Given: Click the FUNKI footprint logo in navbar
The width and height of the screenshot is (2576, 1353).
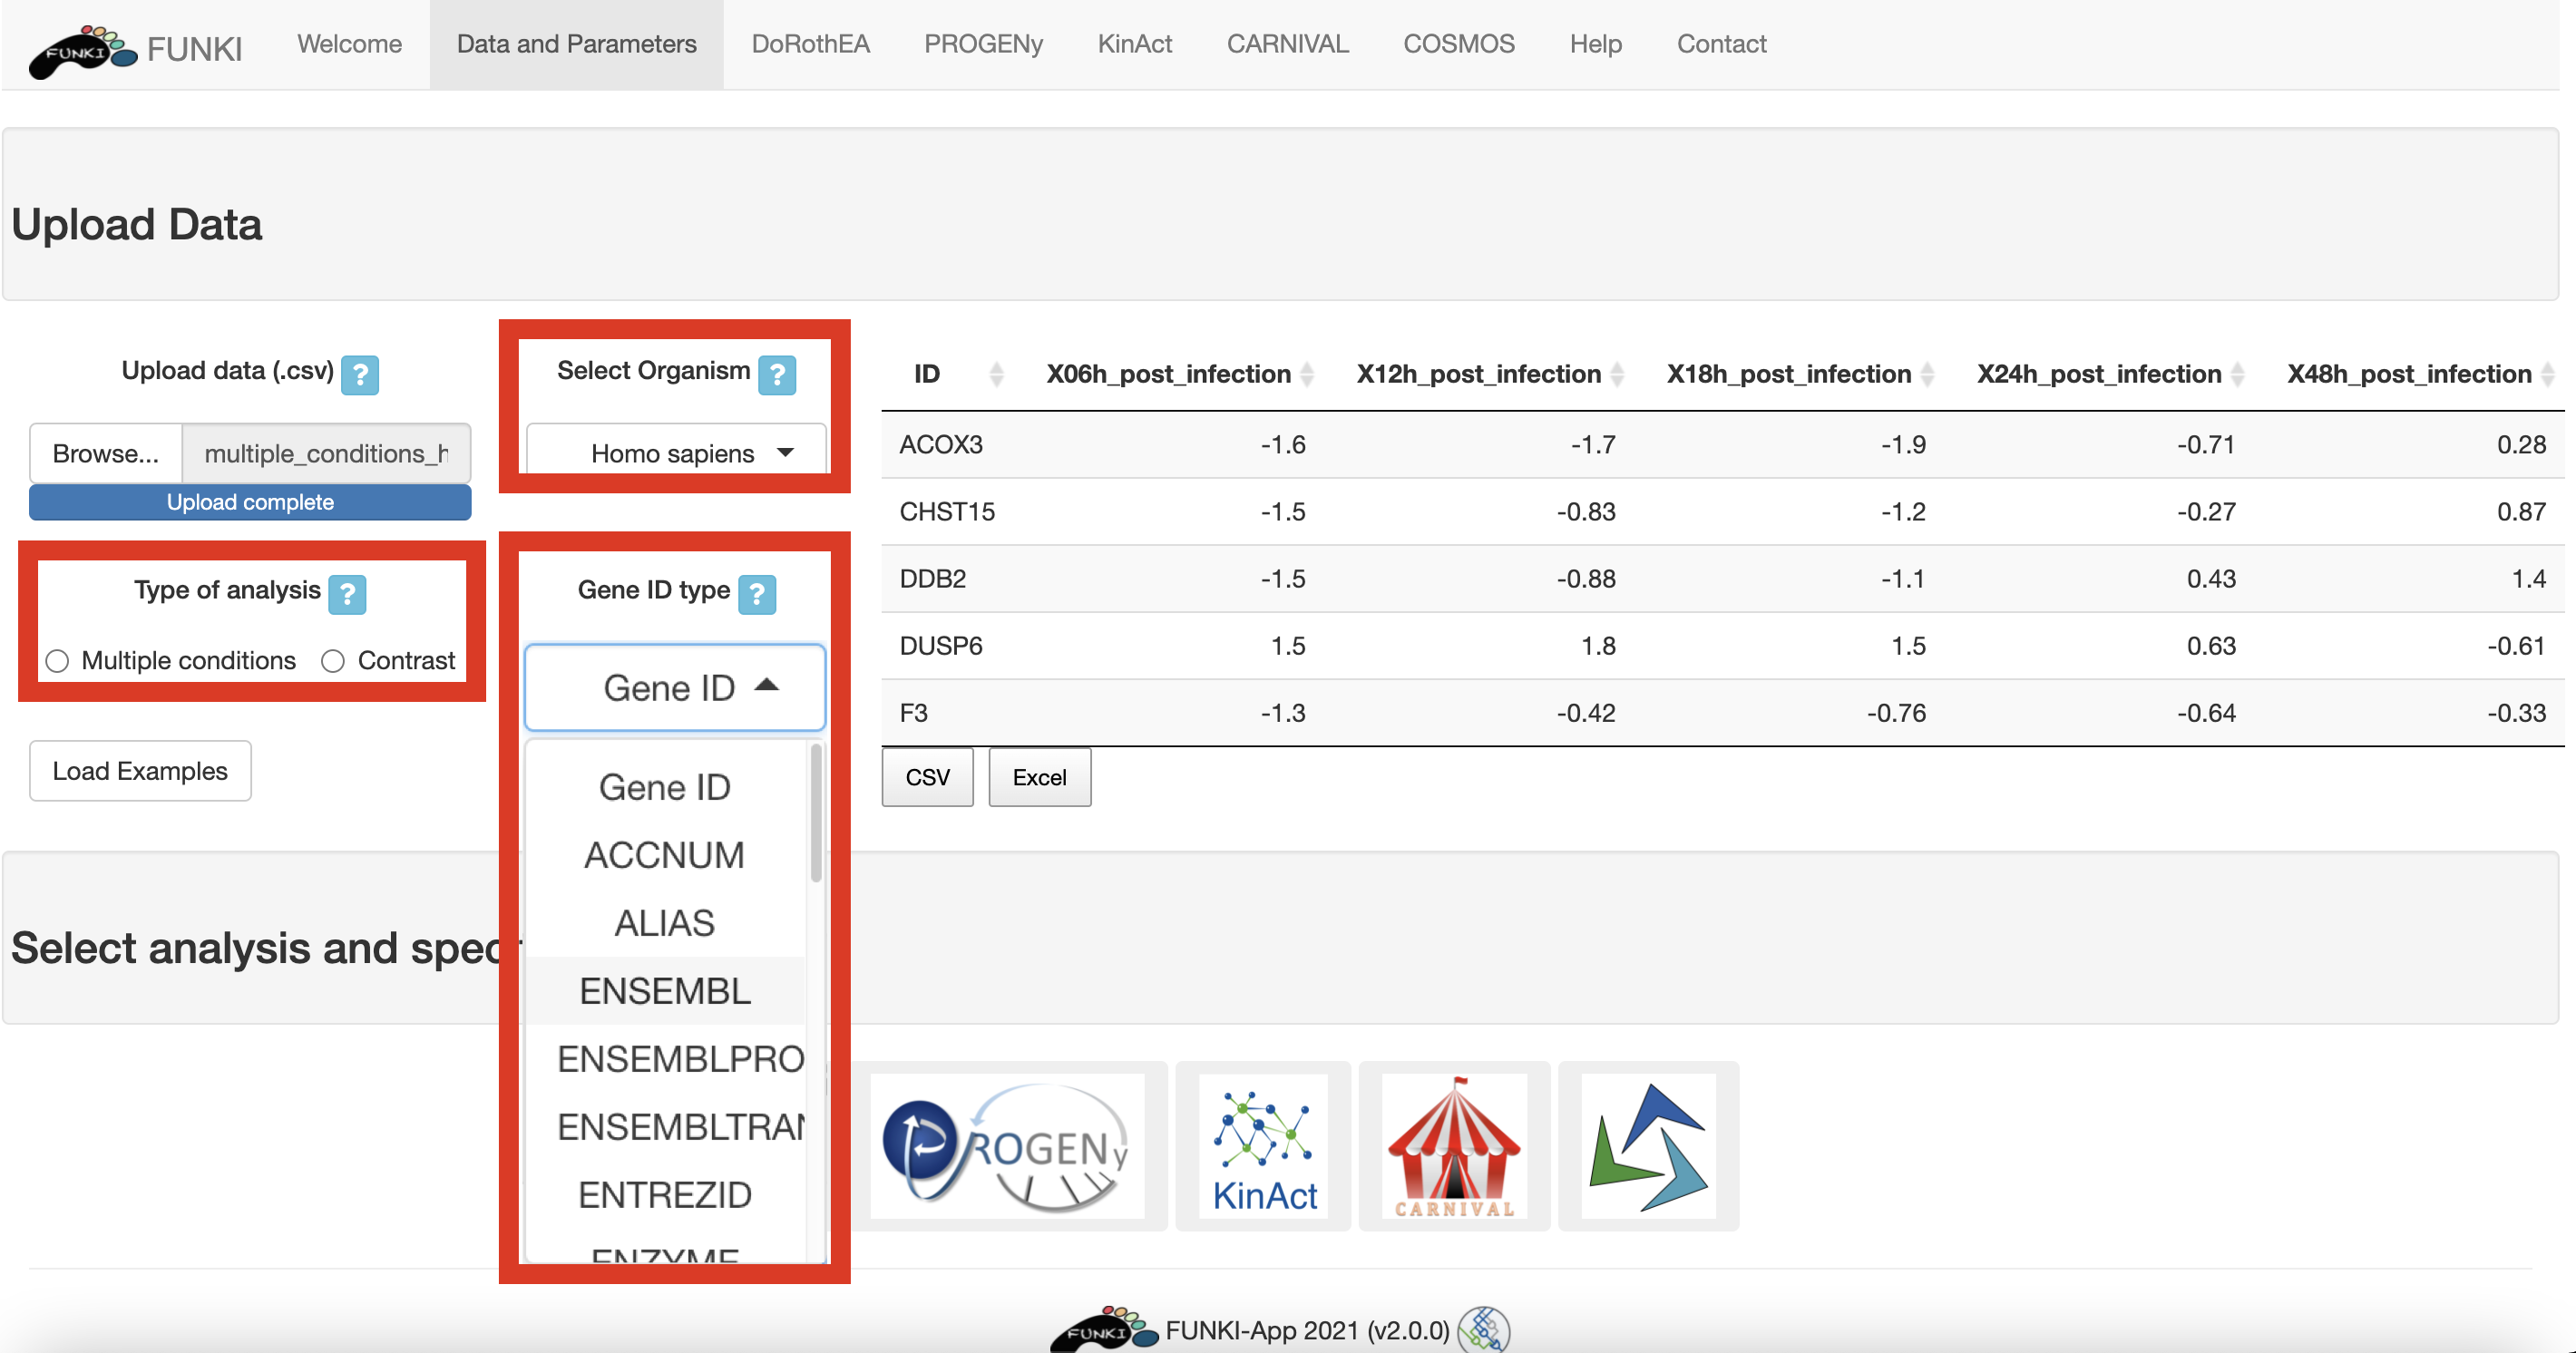Looking at the screenshot, I should point(83,50).
